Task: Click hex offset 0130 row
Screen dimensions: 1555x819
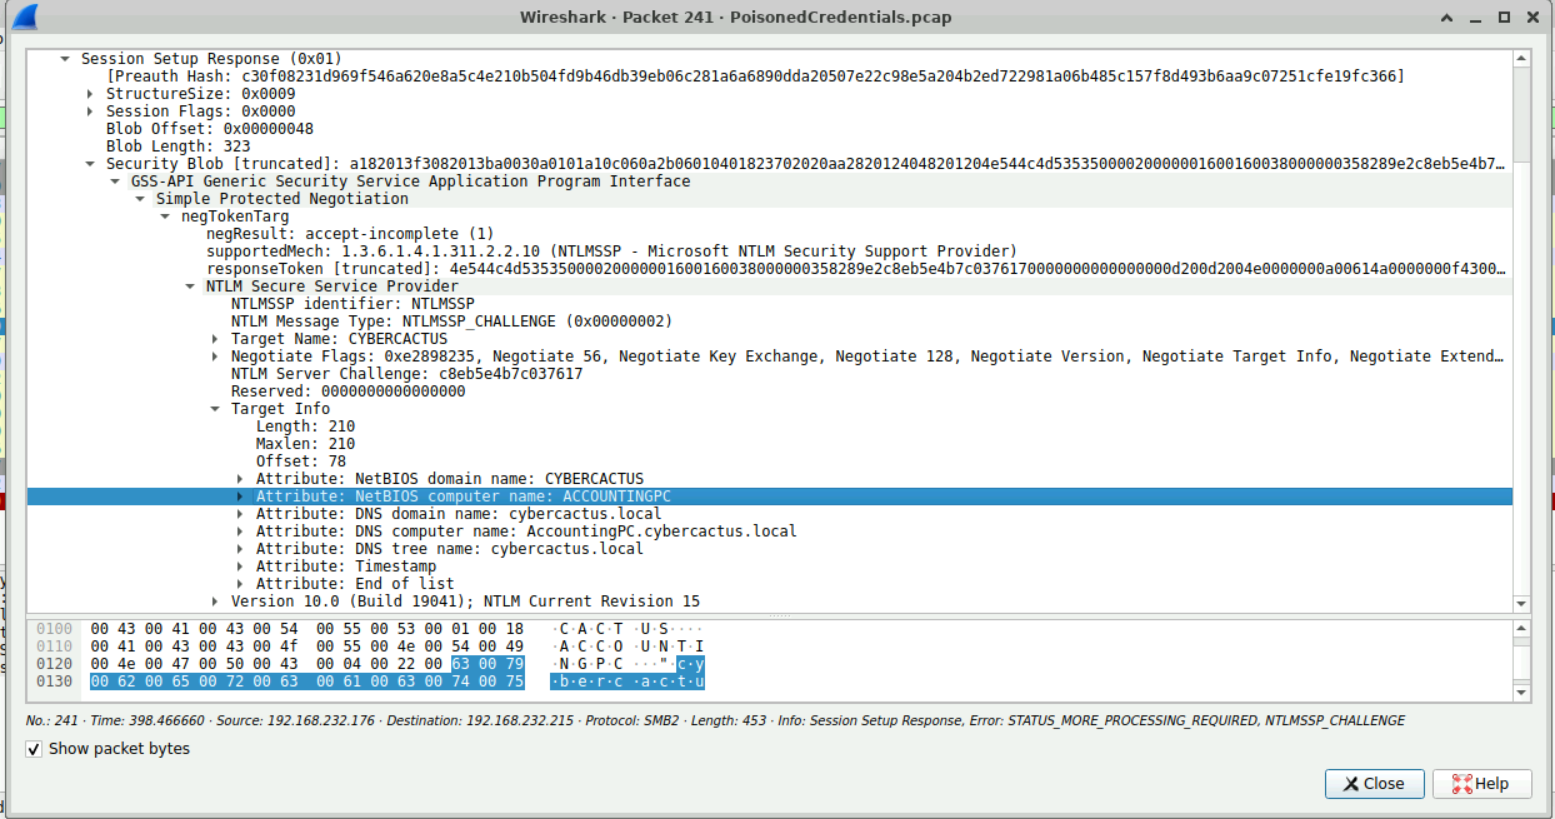Action: (x=55, y=682)
